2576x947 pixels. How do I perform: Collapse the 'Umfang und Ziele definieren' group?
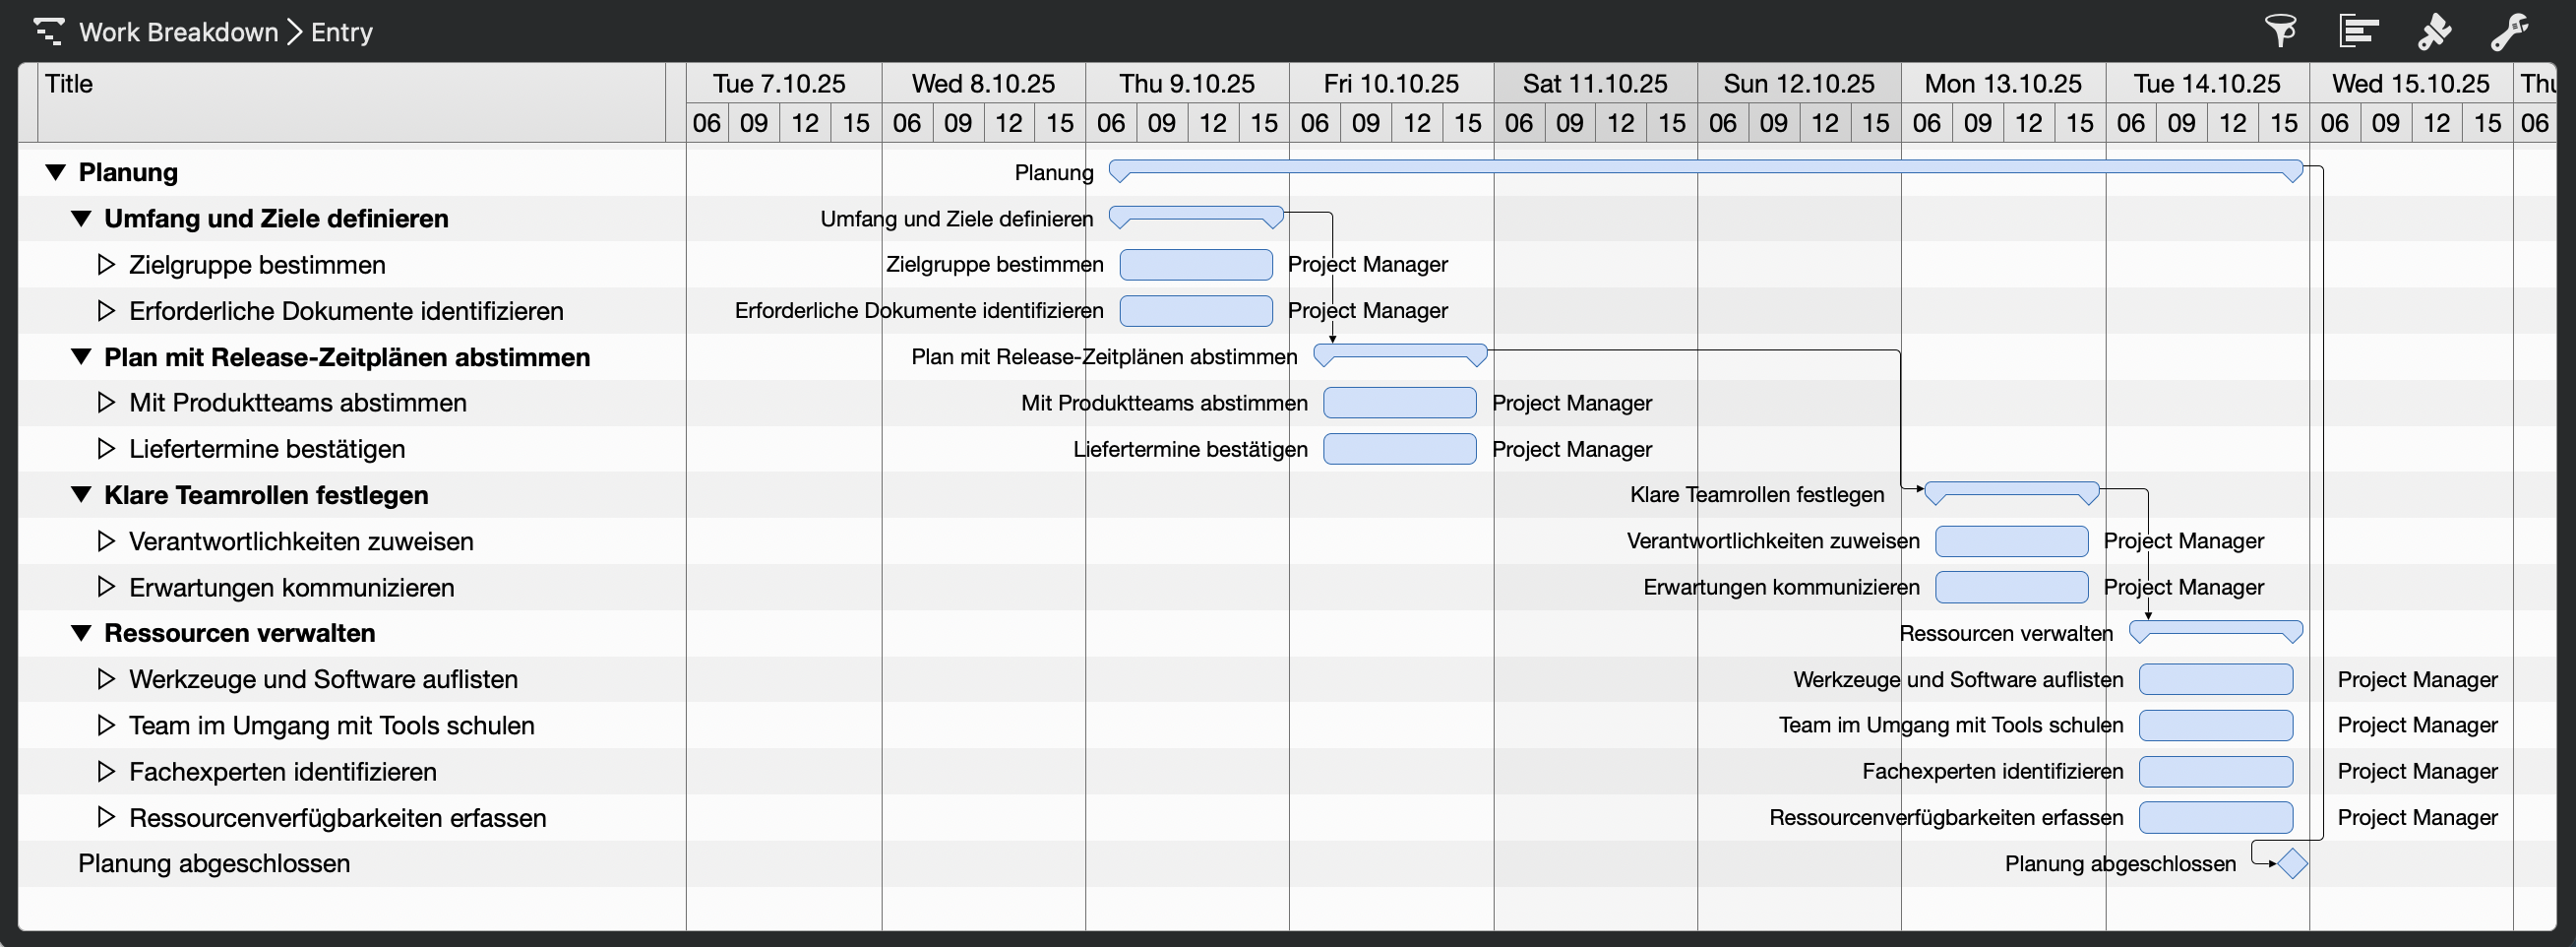81,218
